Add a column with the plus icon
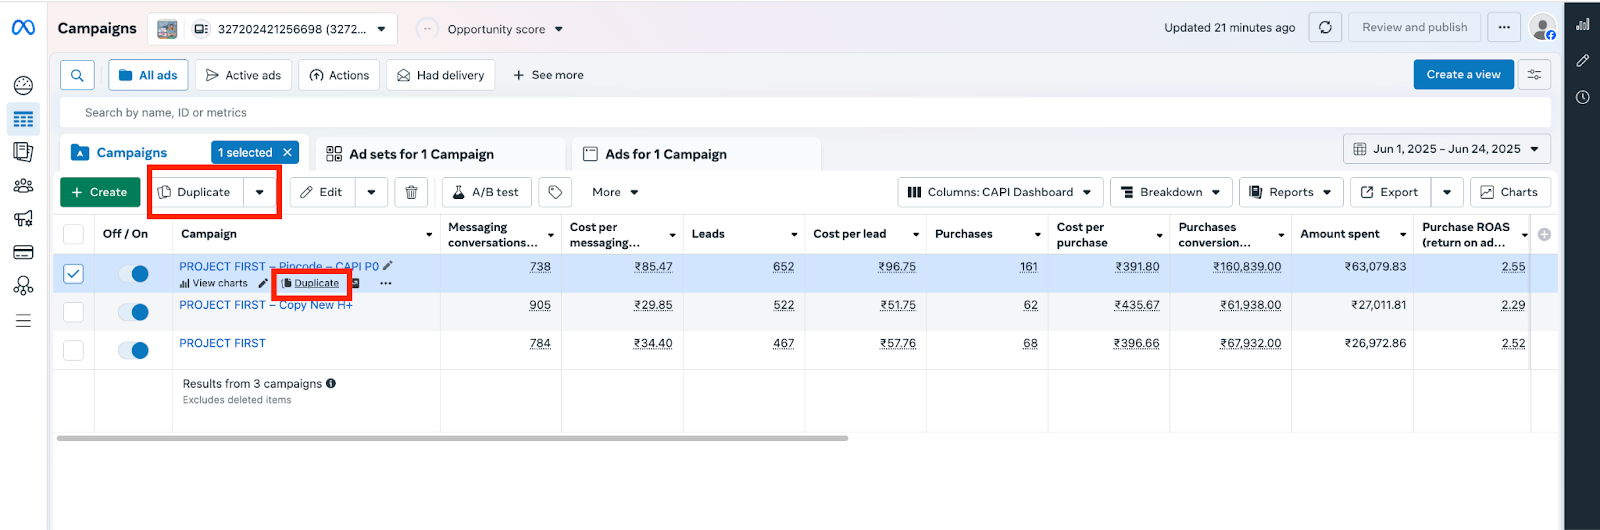The width and height of the screenshot is (1600, 530). [1544, 234]
